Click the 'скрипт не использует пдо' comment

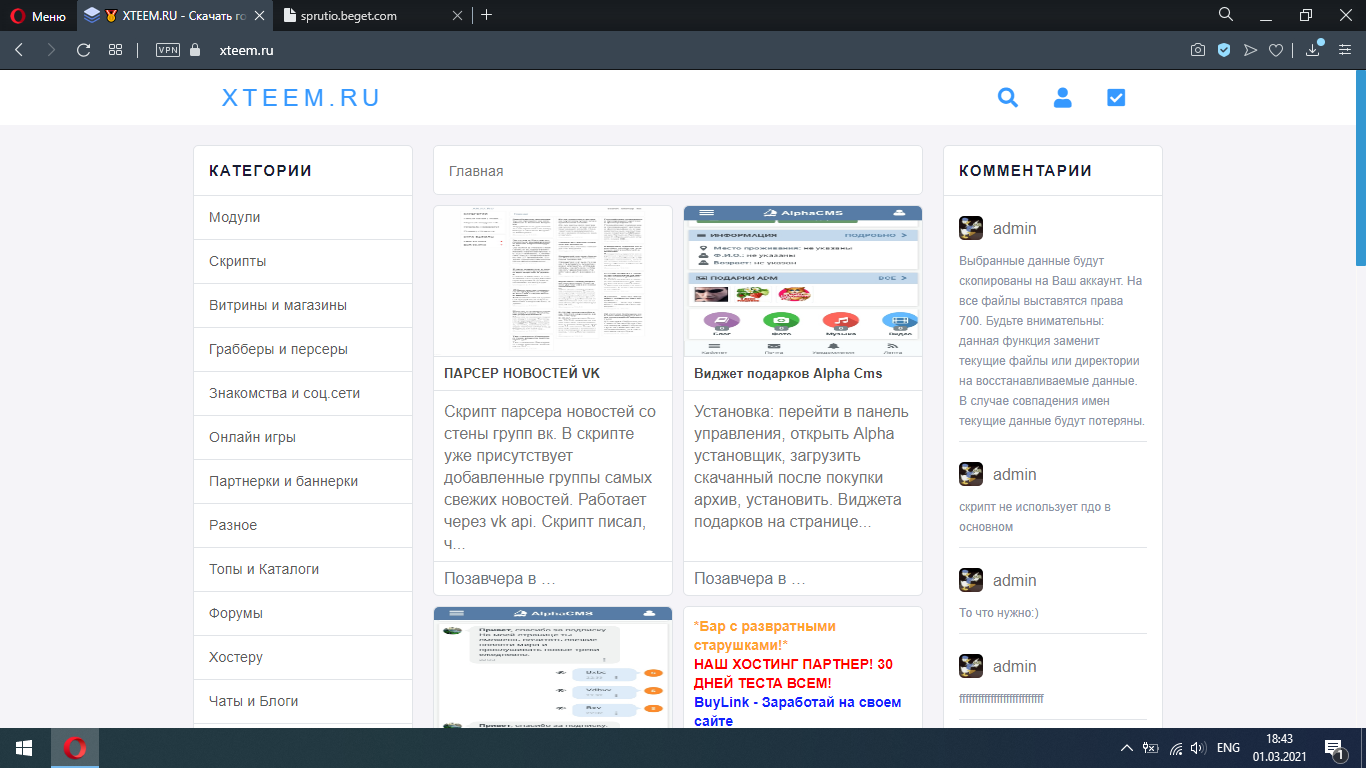[x=1035, y=517]
